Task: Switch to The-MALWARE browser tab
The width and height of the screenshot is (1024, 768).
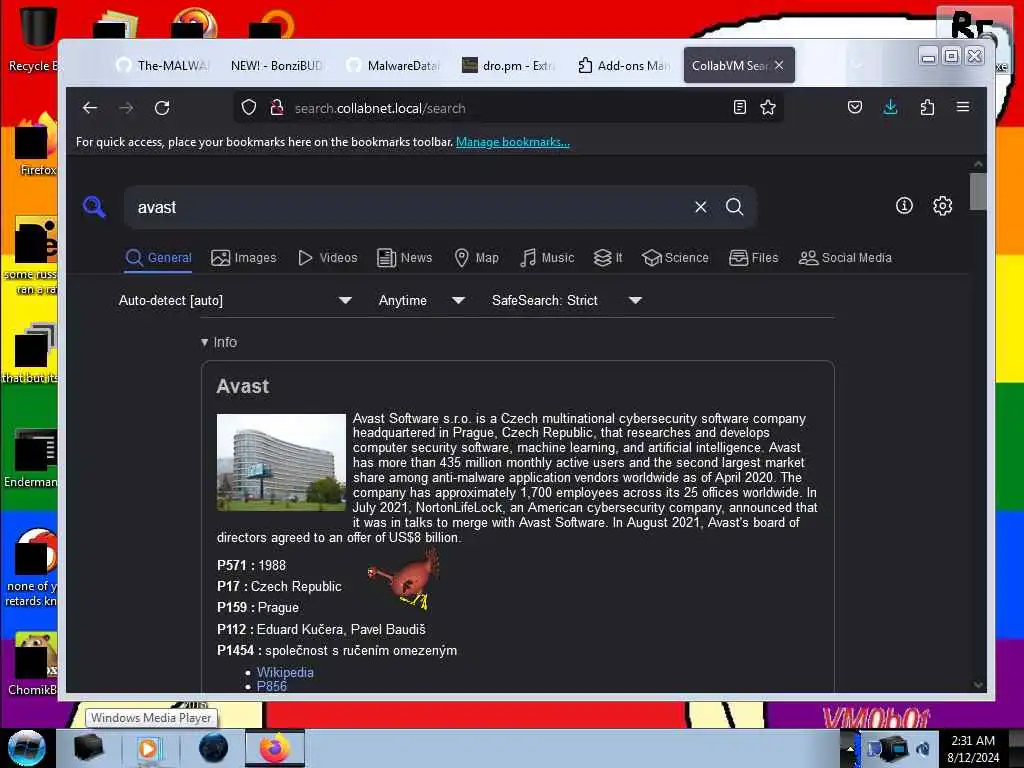Action: click(x=162, y=65)
